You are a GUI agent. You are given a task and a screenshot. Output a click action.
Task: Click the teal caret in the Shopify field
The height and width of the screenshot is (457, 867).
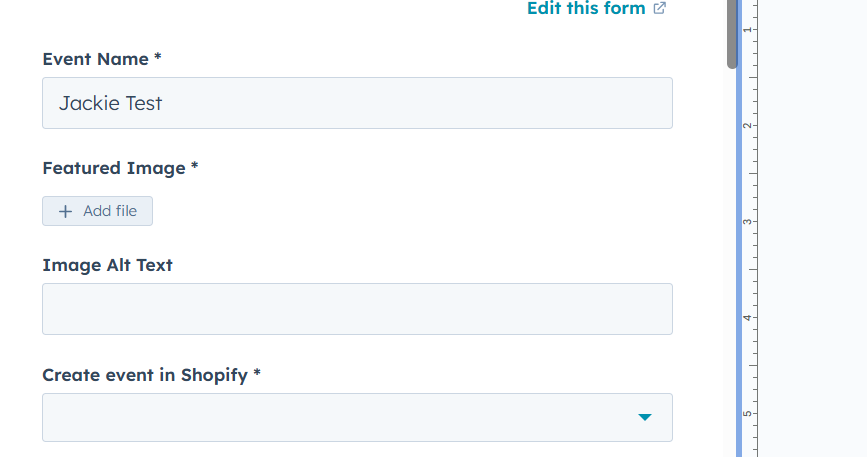click(x=645, y=417)
